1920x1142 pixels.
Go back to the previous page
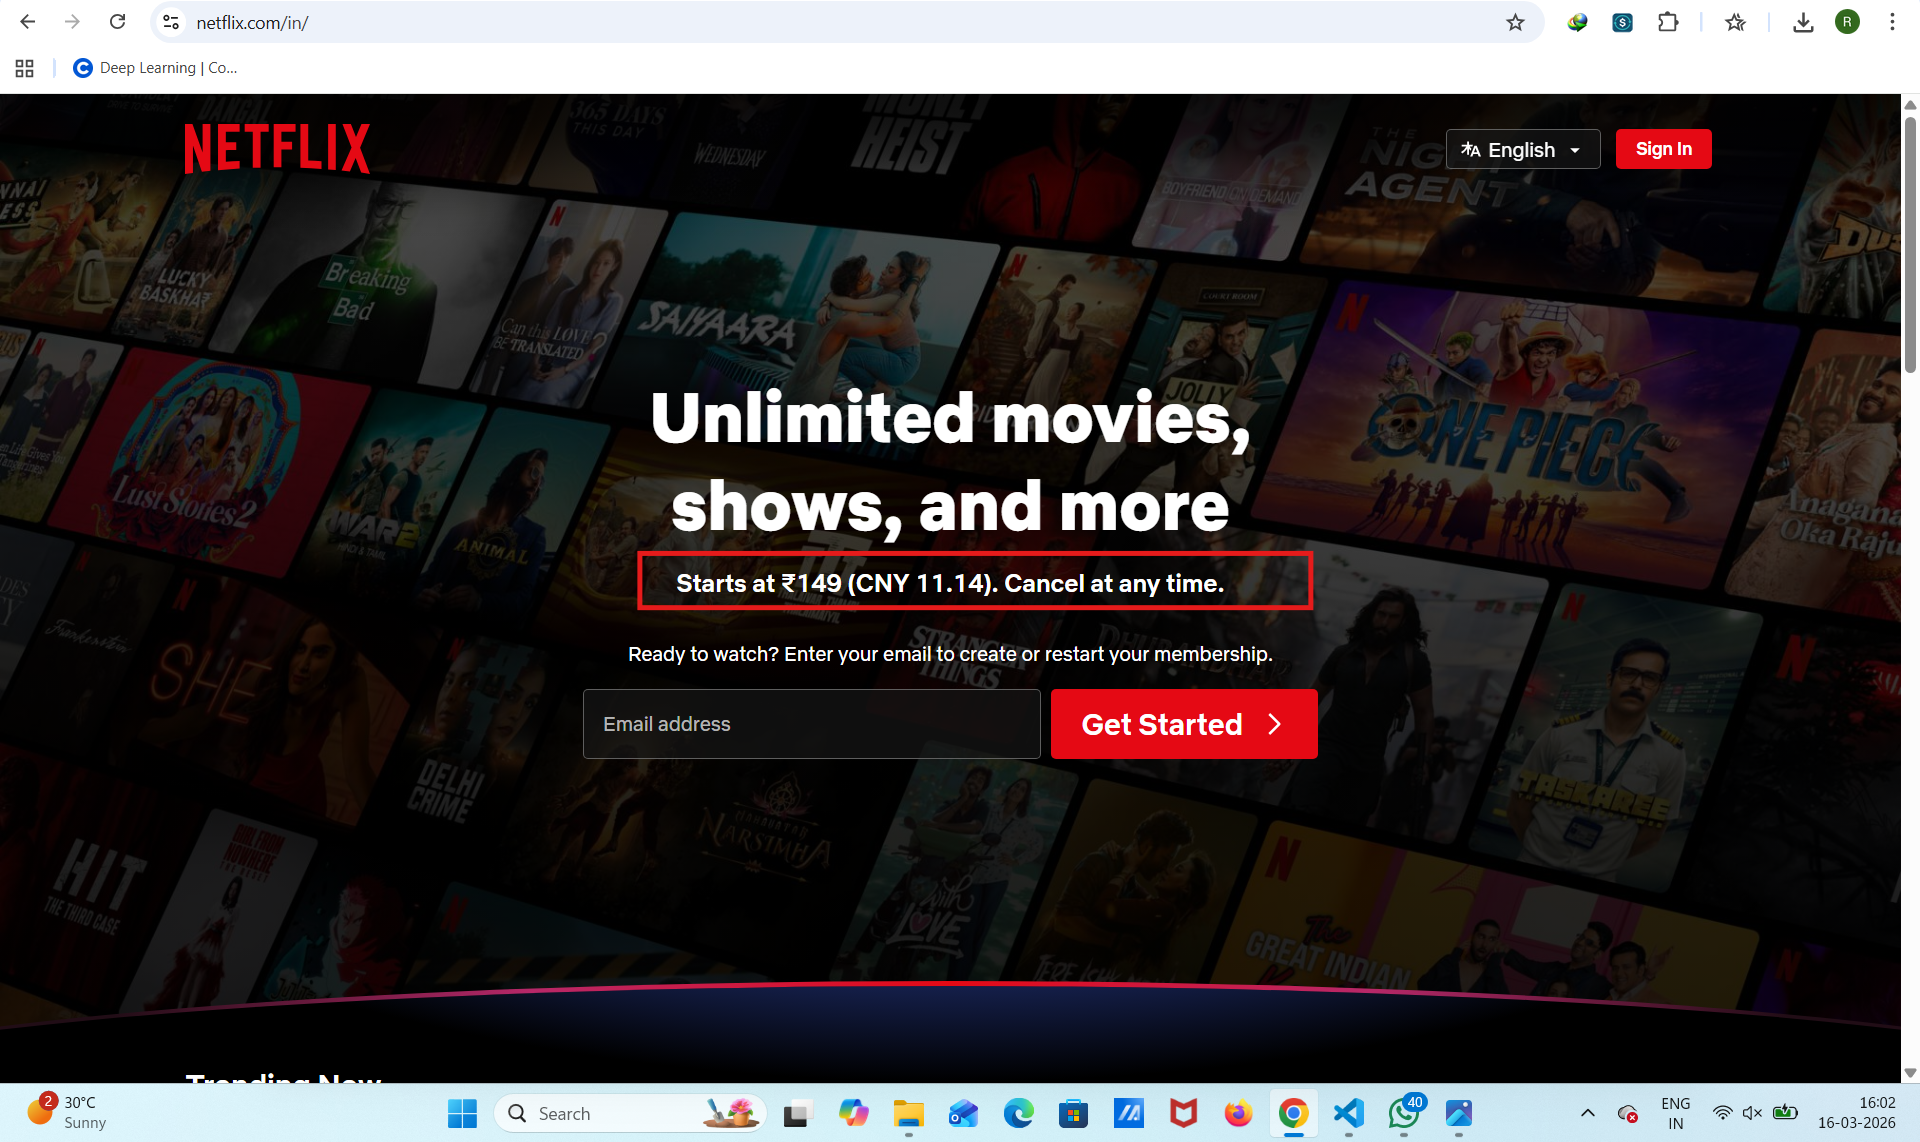pos(28,22)
